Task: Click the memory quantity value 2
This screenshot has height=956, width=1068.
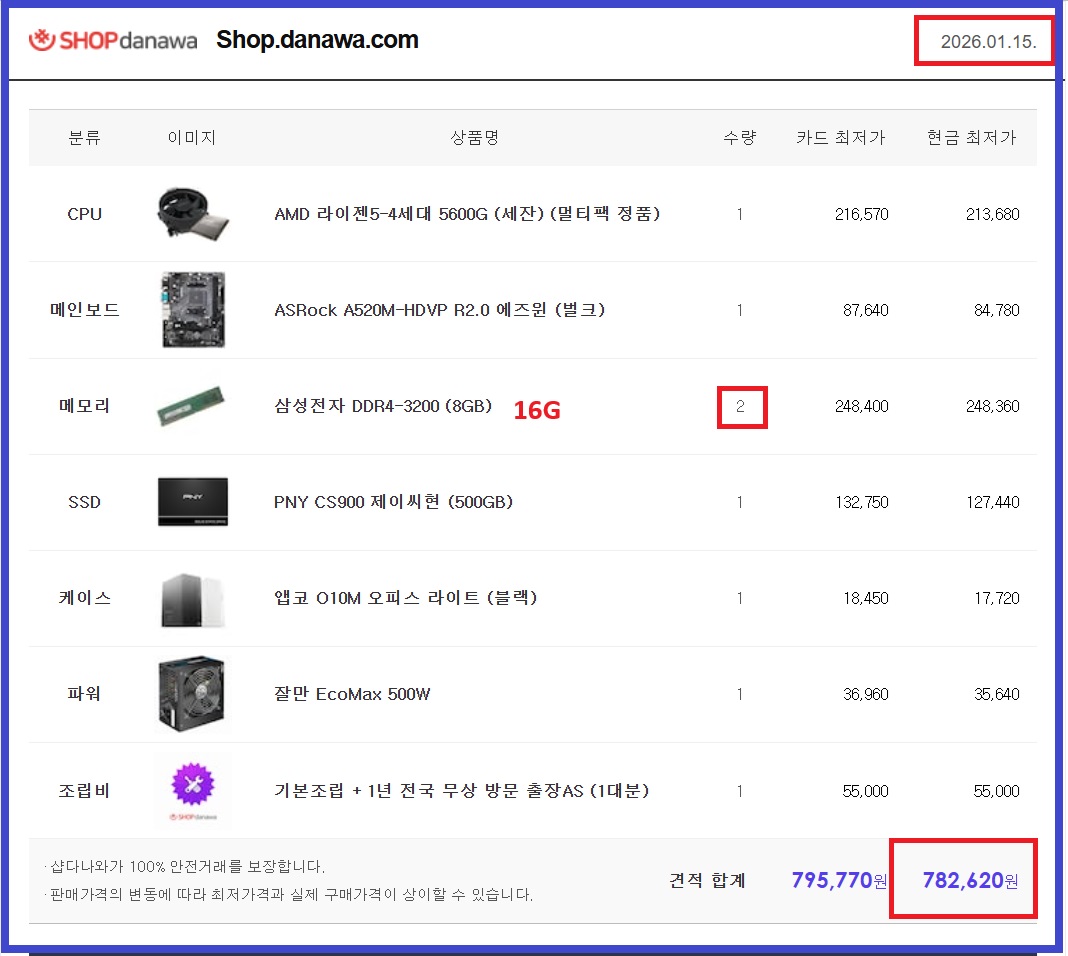Action: click(740, 407)
